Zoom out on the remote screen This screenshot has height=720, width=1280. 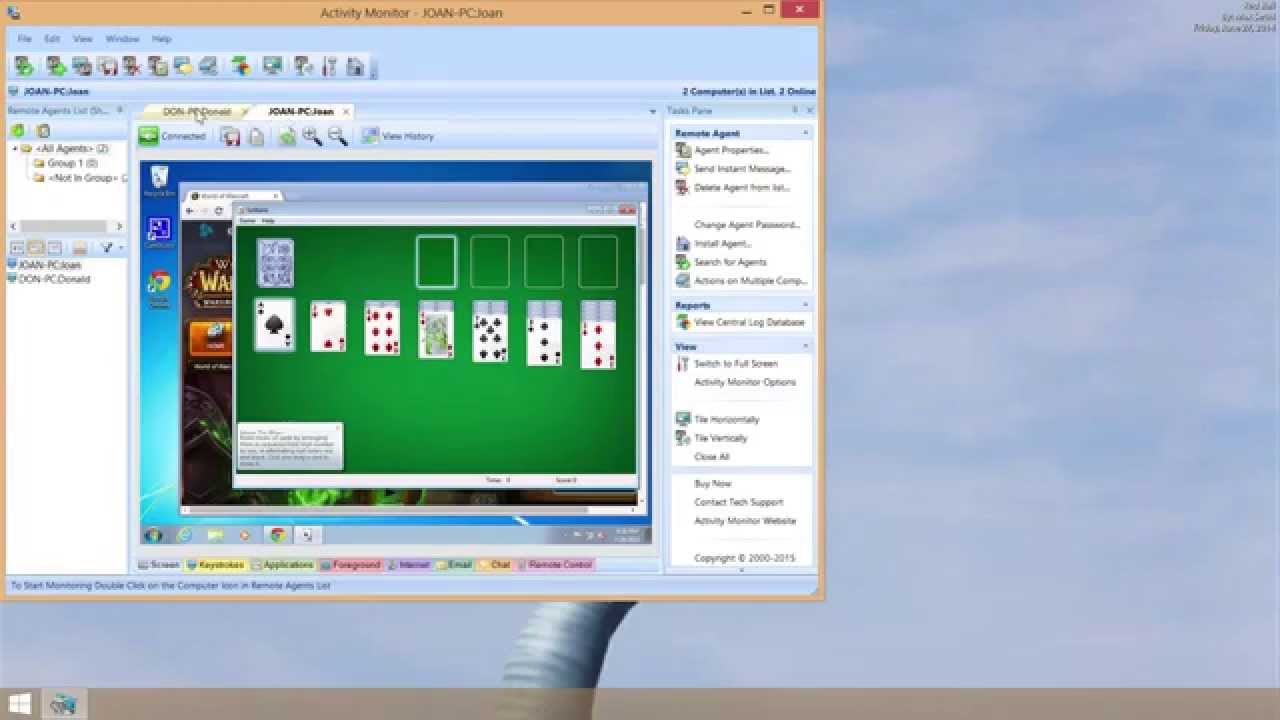pyautogui.click(x=337, y=136)
